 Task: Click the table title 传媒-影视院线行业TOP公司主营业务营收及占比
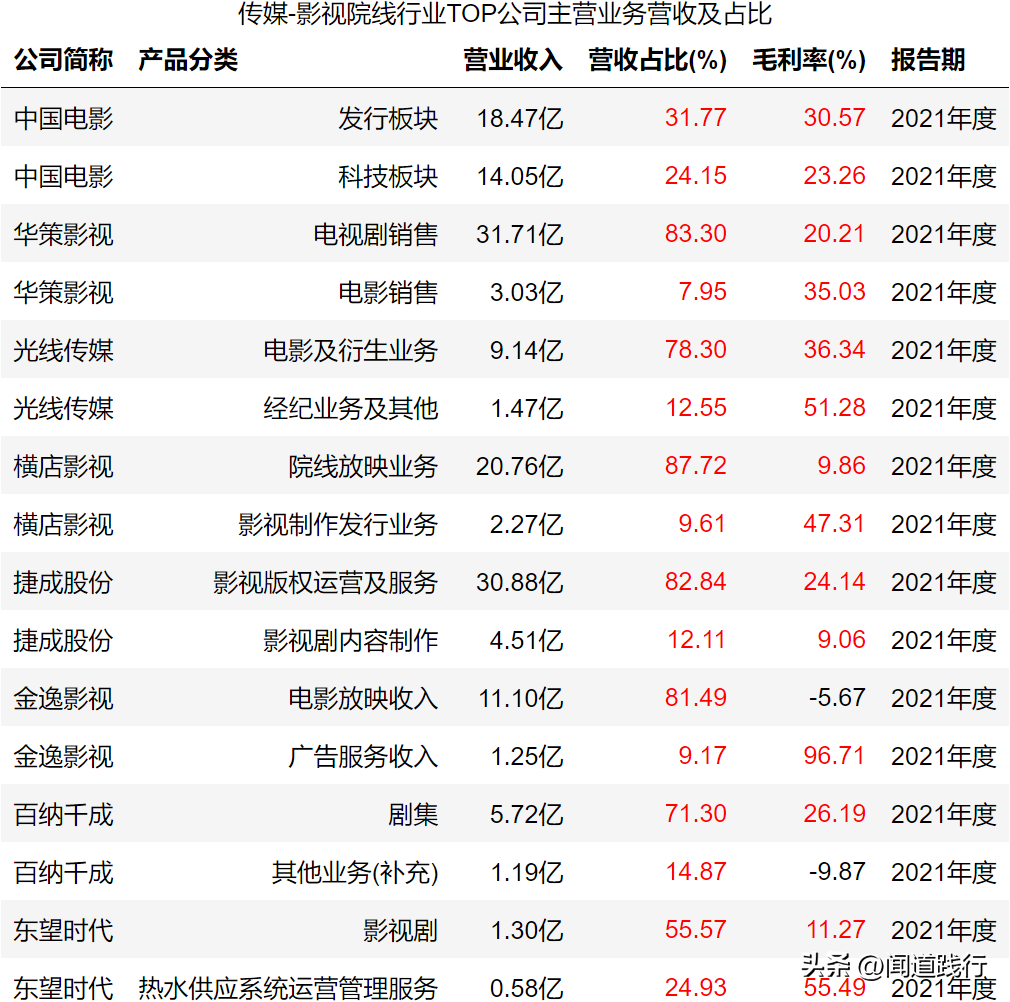point(505,14)
